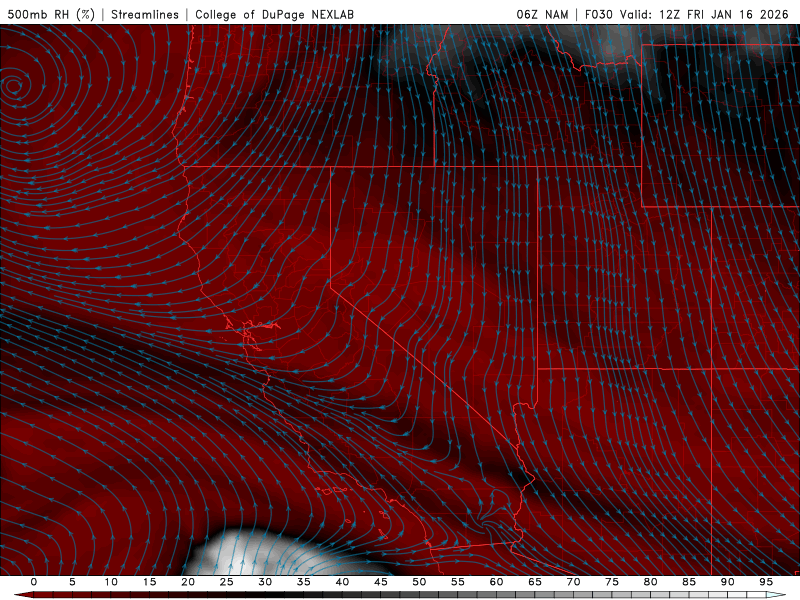Click 'Valid: 12Z FRI JAN 16 2026' text

click(x=704, y=14)
